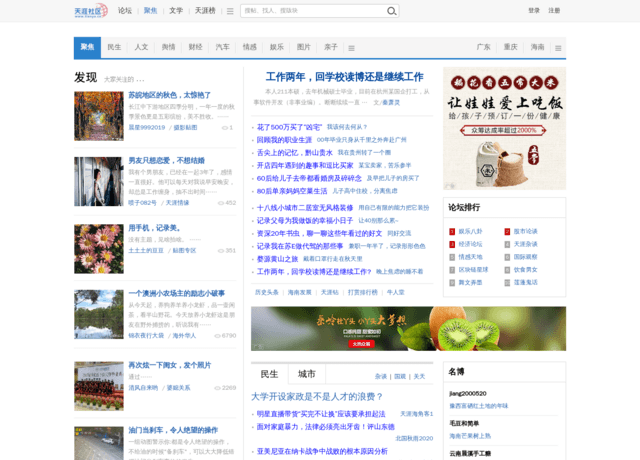This screenshot has height=460, width=640.
Task: Switch to the 城市 tab
Action: pos(306,374)
